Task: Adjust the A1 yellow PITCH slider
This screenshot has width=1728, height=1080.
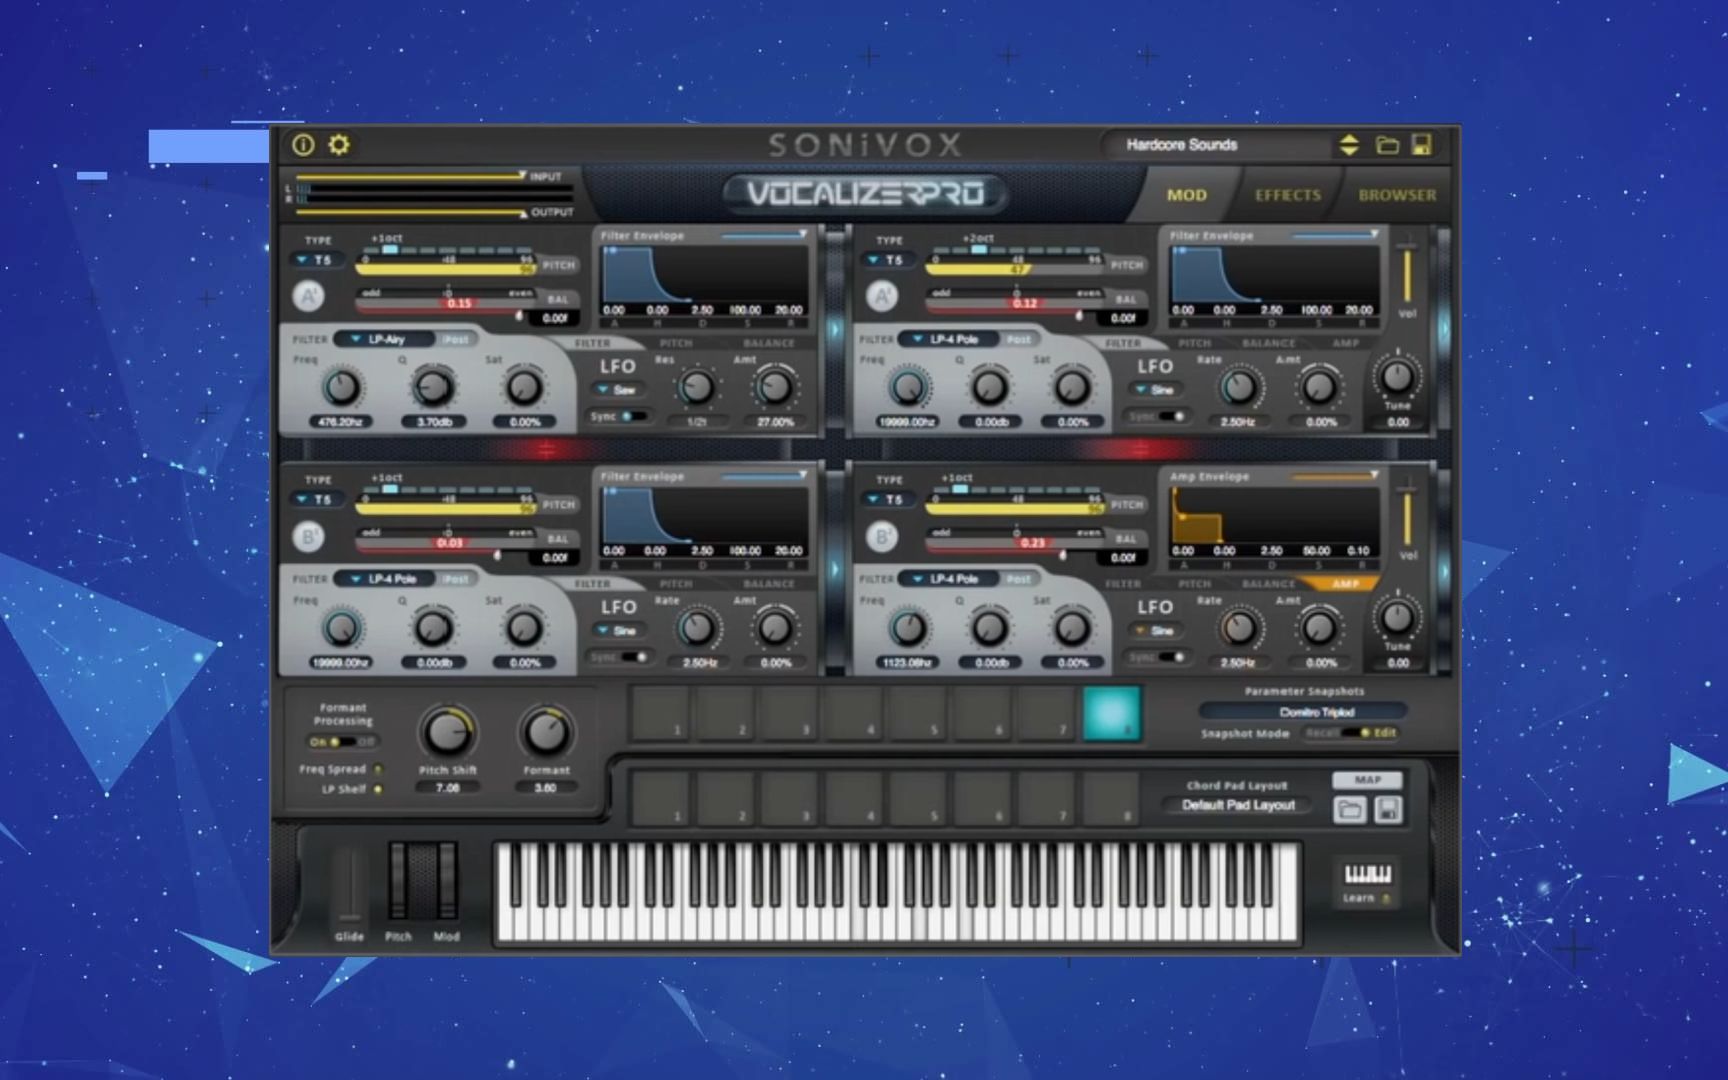Action: pos(446,268)
